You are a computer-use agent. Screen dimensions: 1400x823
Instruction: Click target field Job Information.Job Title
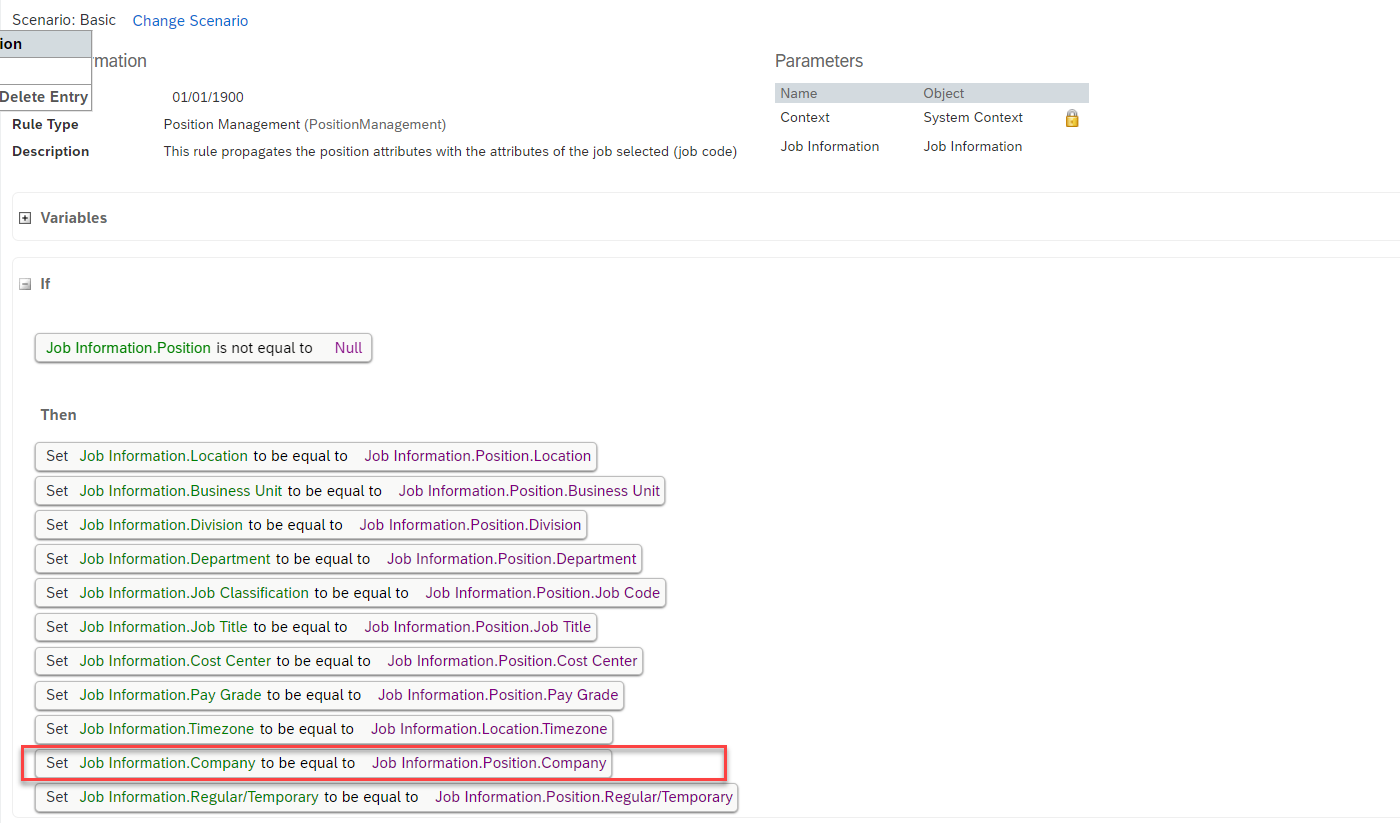point(164,627)
